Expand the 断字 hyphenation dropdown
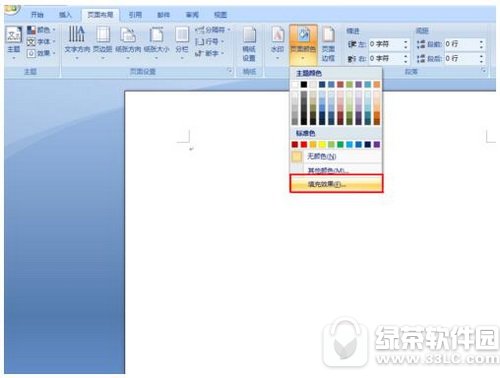Viewport: 500px width, 378px height. 209,53
